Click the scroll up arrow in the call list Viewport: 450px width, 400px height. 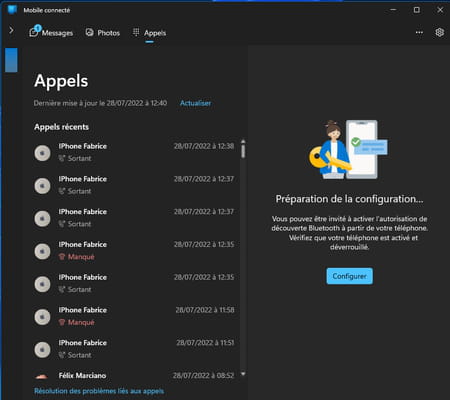pos(243,141)
